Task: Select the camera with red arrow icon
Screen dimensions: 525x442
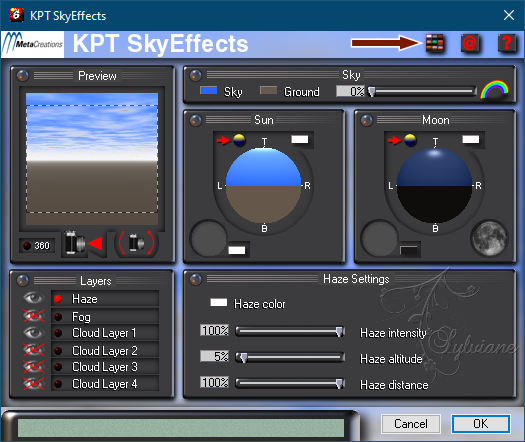Action: (x=84, y=243)
